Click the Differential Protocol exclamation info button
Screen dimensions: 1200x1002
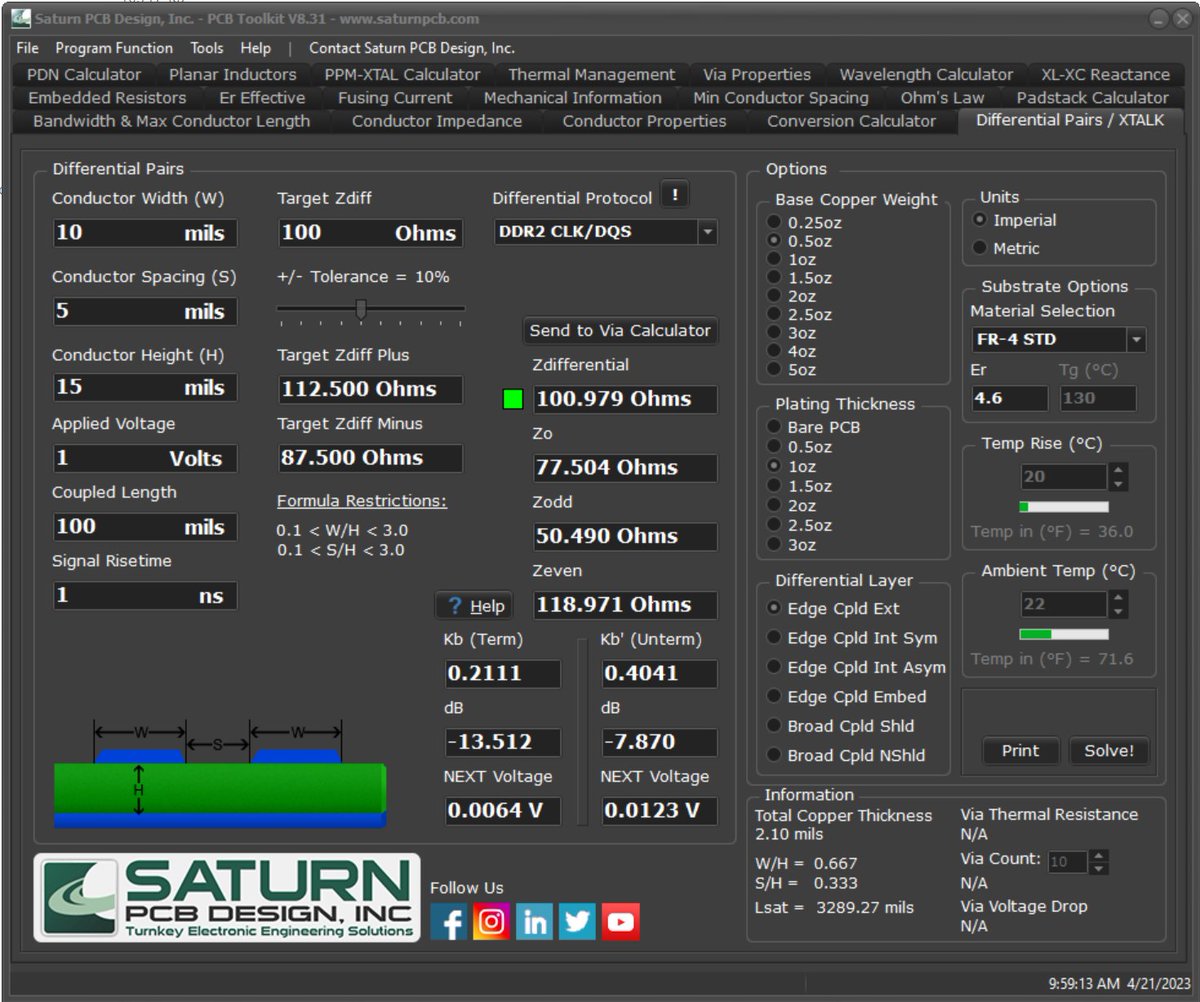point(675,196)
